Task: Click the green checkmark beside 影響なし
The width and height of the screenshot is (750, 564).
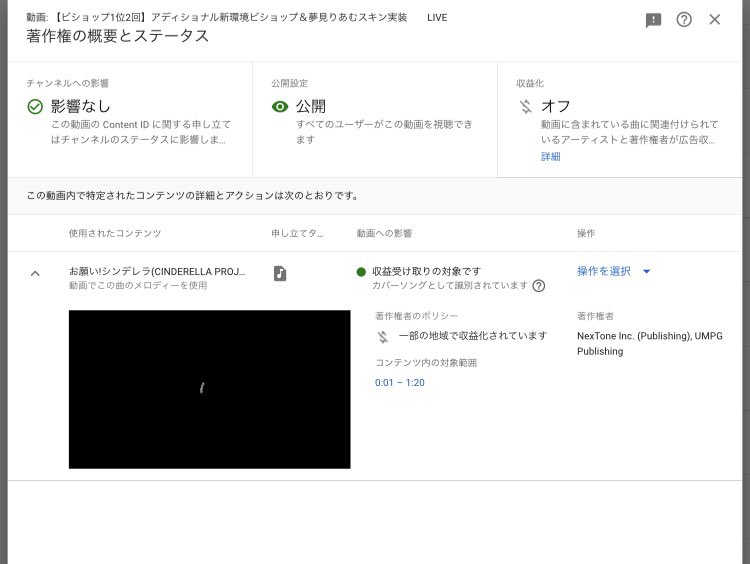Action: click(35, 107)
